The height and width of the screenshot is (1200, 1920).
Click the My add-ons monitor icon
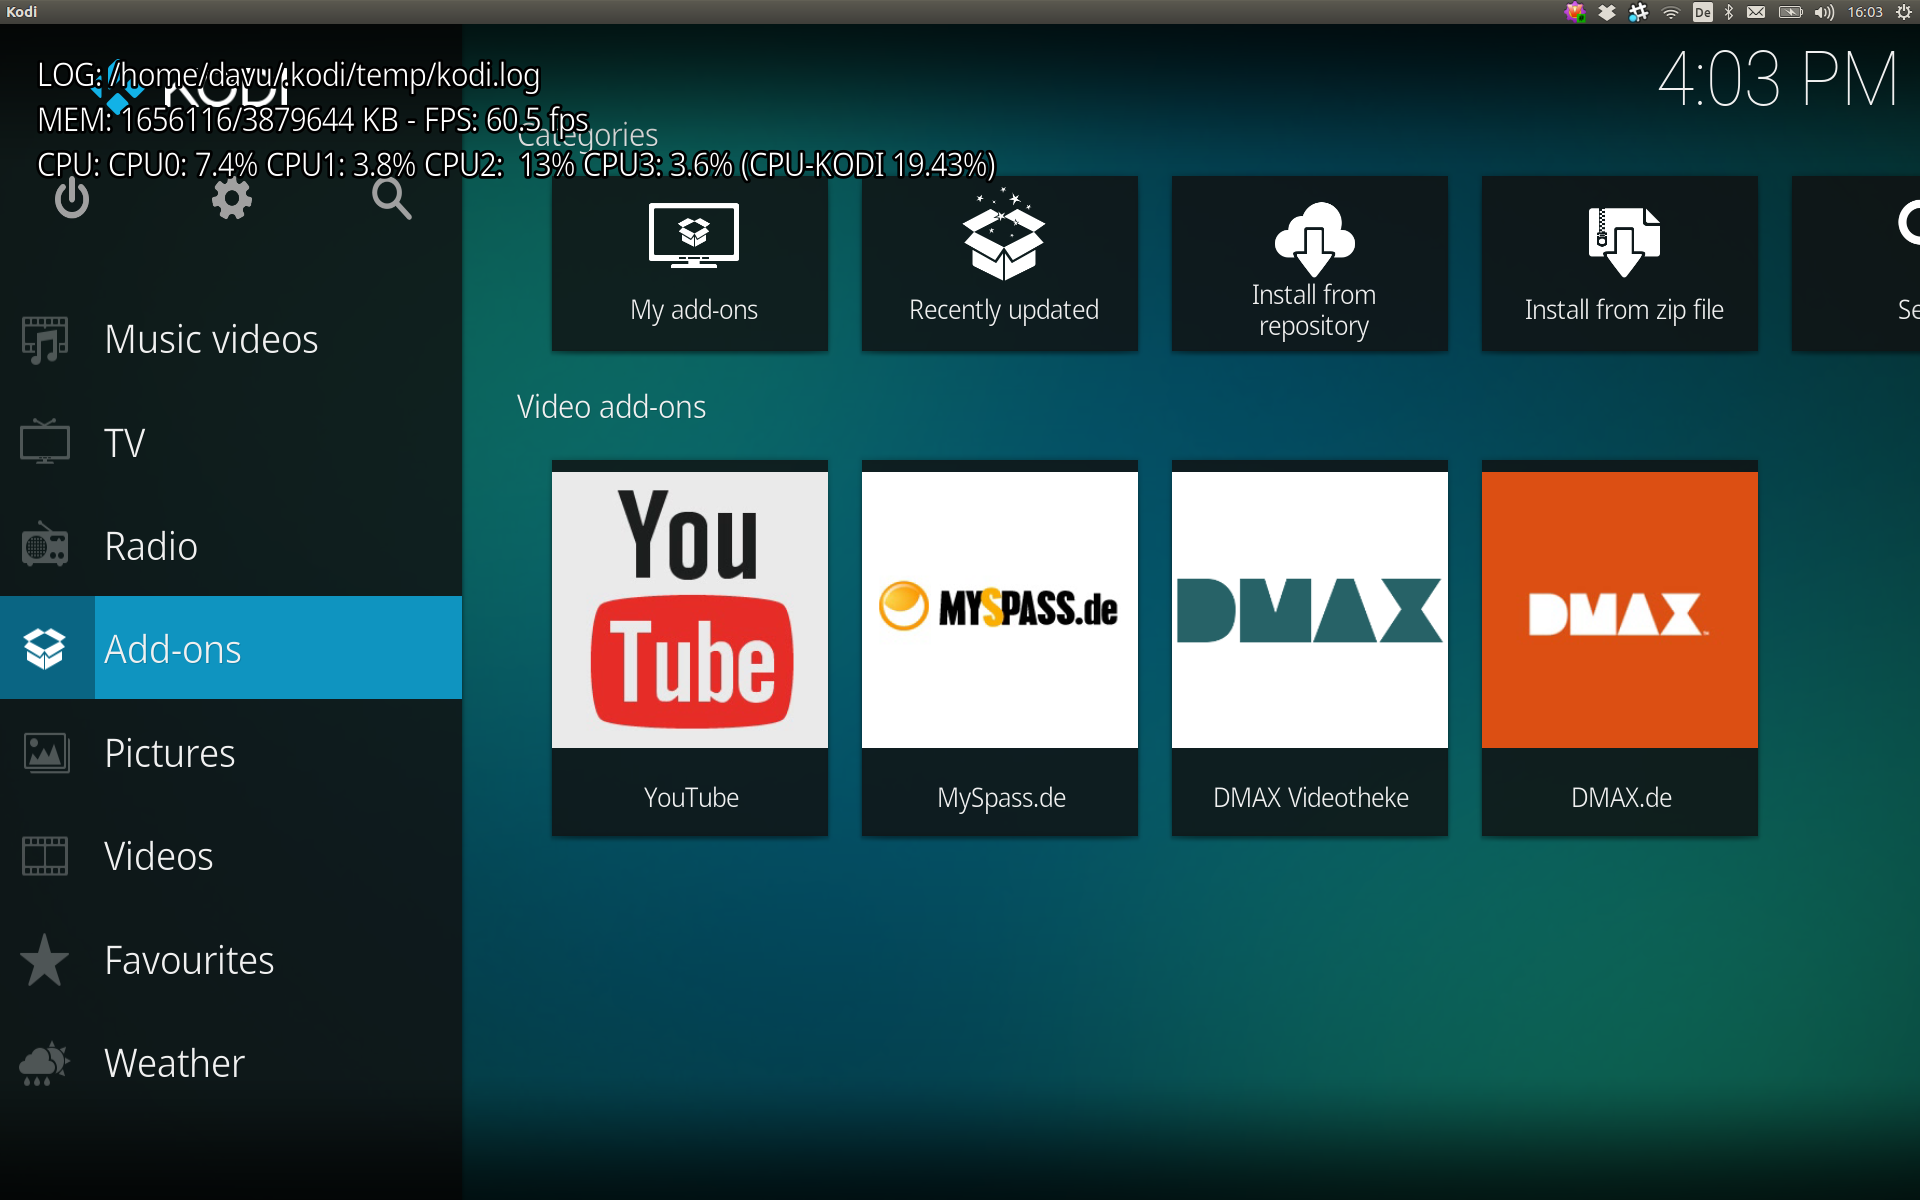pyautogui.click(x=694, y=236)
